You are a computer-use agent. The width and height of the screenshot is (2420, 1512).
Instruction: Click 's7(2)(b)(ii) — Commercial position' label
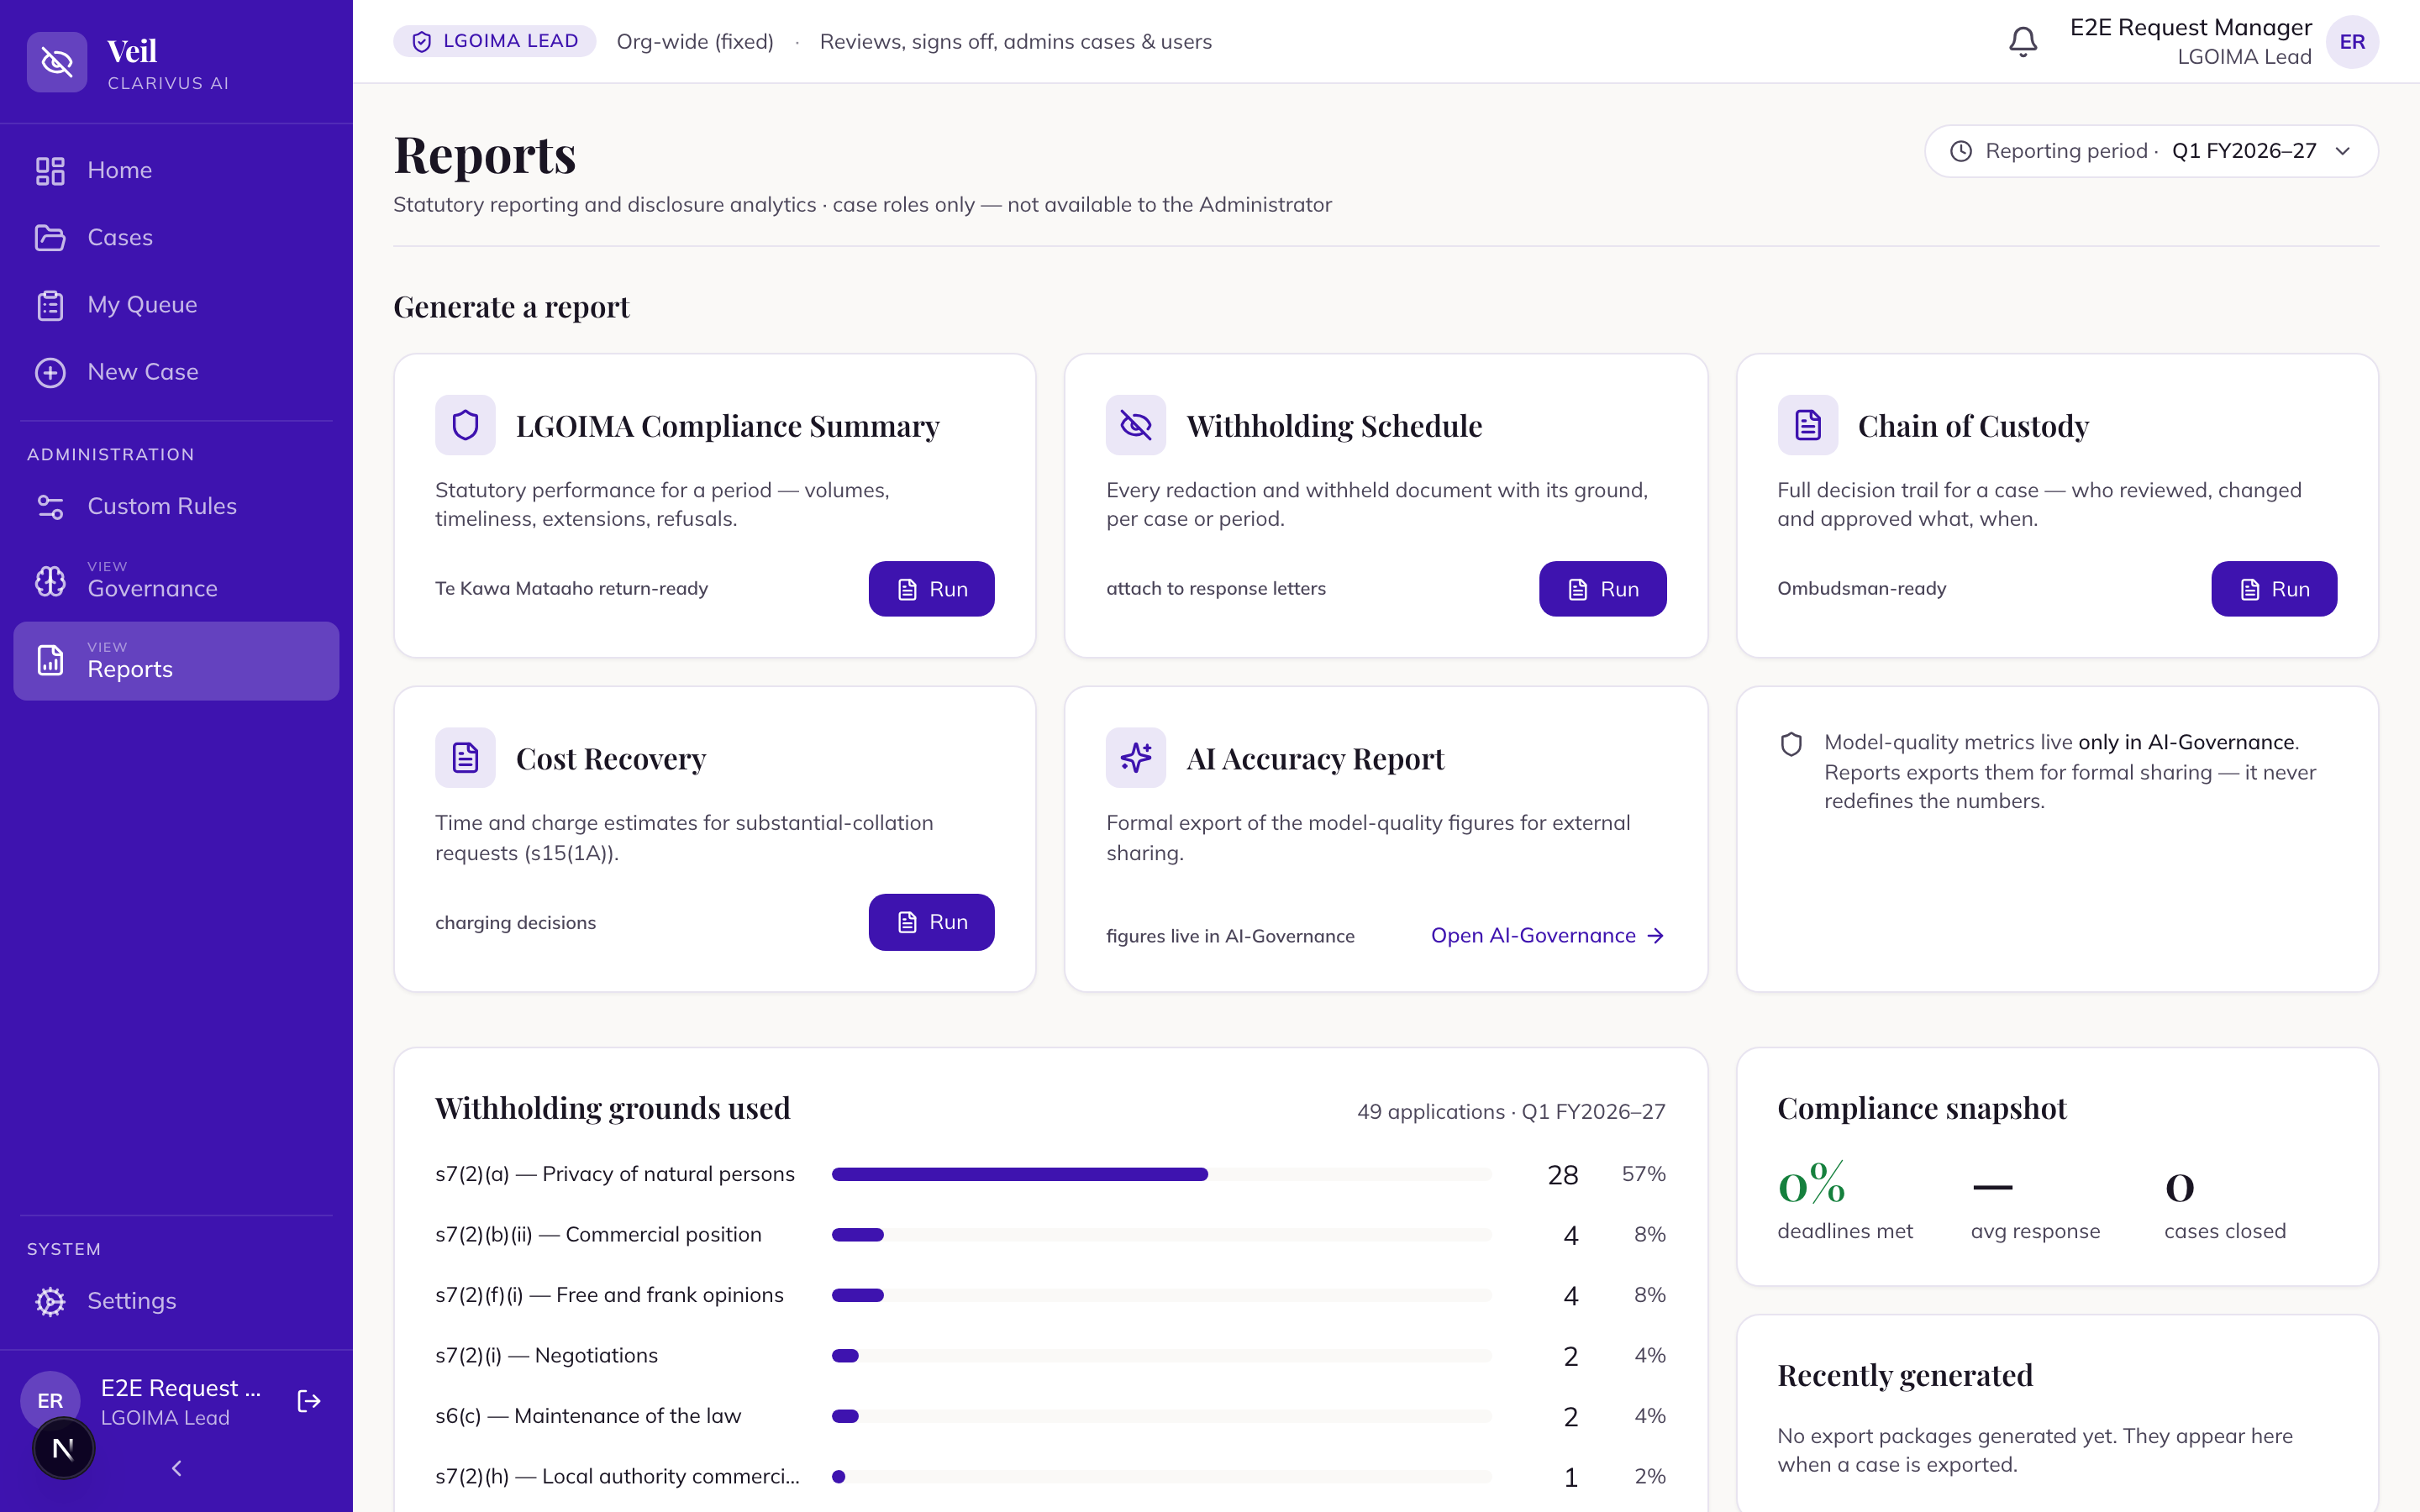click(x=598, y=1235)
